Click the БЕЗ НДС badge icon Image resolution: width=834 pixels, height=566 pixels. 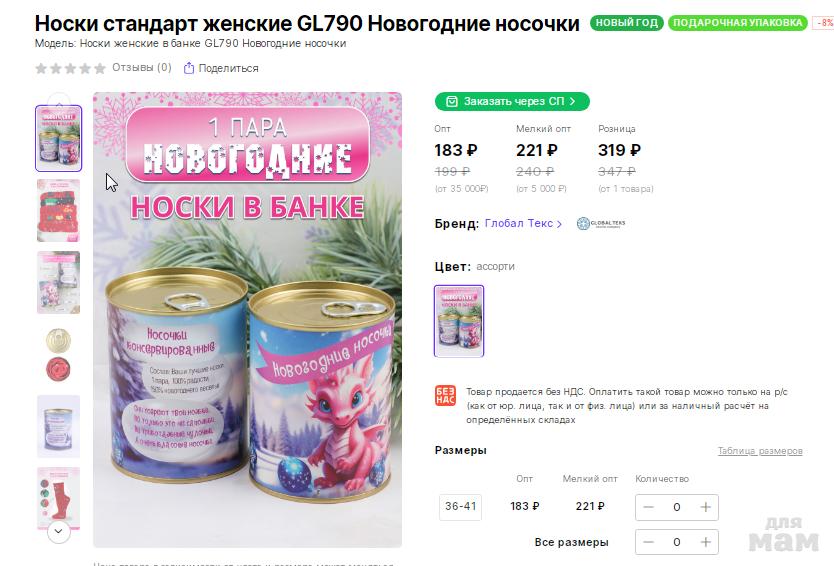click(x=445, y=396)
